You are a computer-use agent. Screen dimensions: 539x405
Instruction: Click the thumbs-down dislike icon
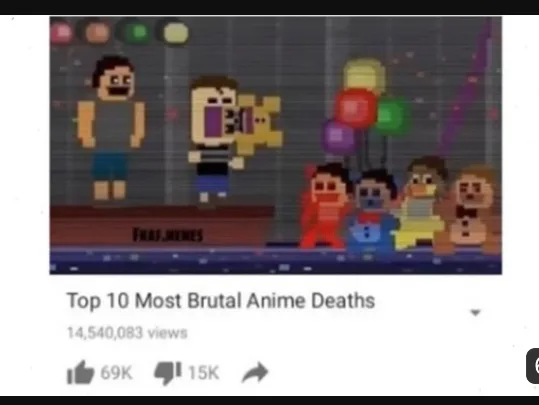(167, 373)
